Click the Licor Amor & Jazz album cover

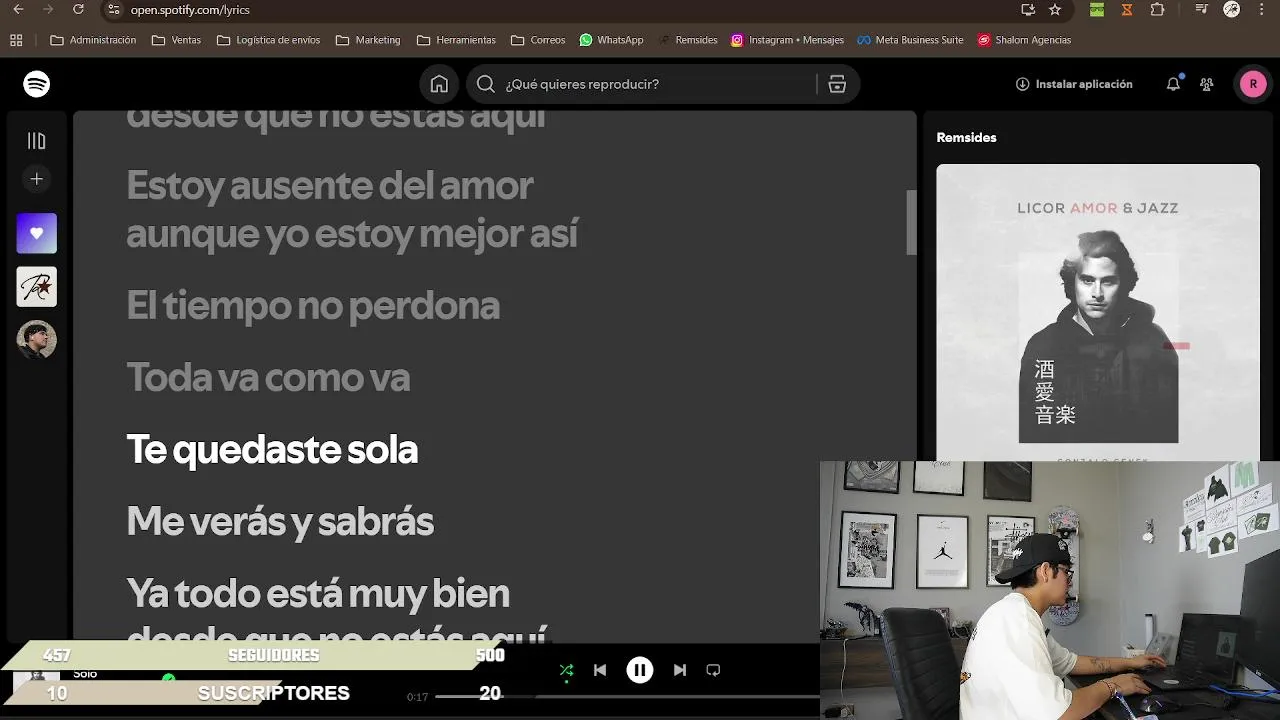click(1098, 312)
